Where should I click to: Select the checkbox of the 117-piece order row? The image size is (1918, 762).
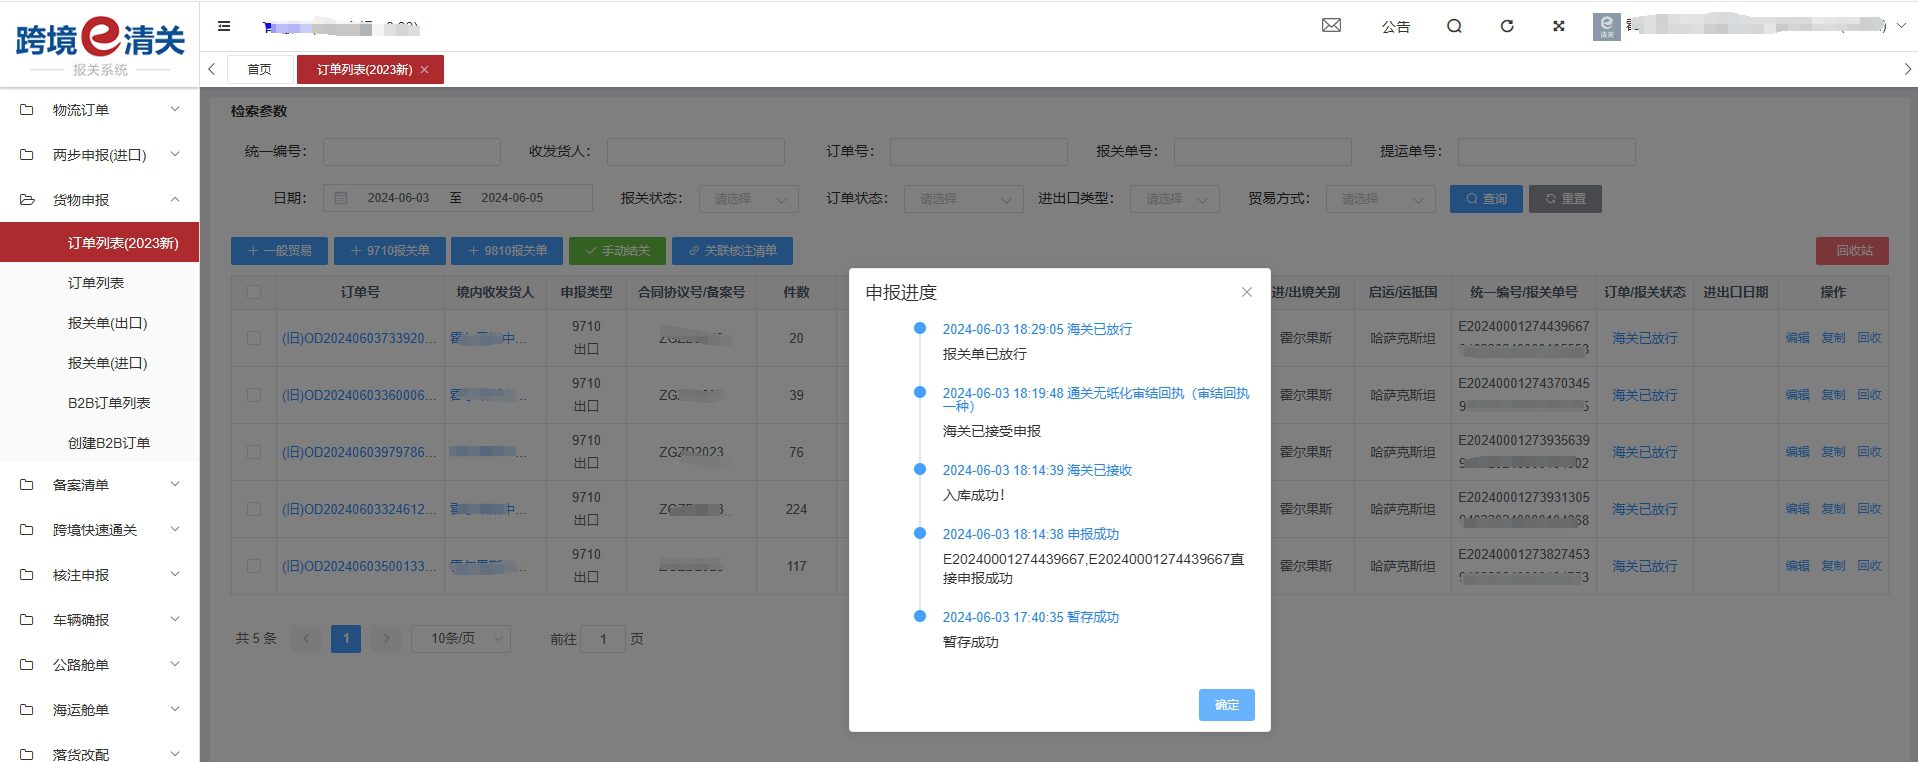click(x=254, y=566)
